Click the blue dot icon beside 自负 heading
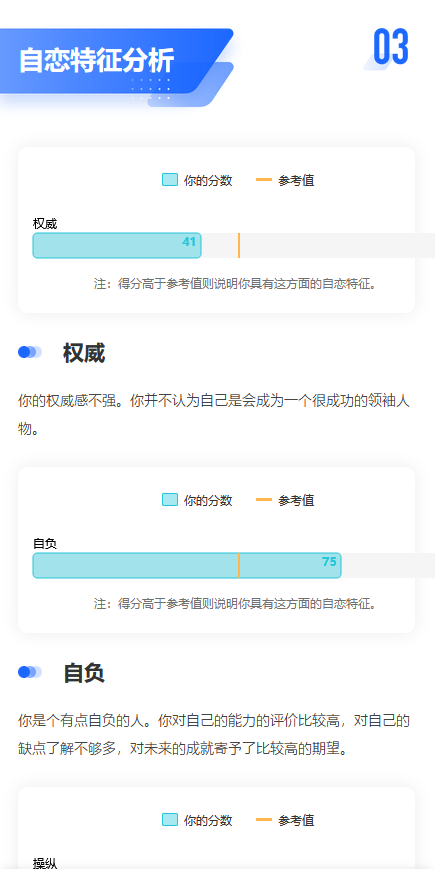This screenshot has width=435, height=869. click(30, 672)
